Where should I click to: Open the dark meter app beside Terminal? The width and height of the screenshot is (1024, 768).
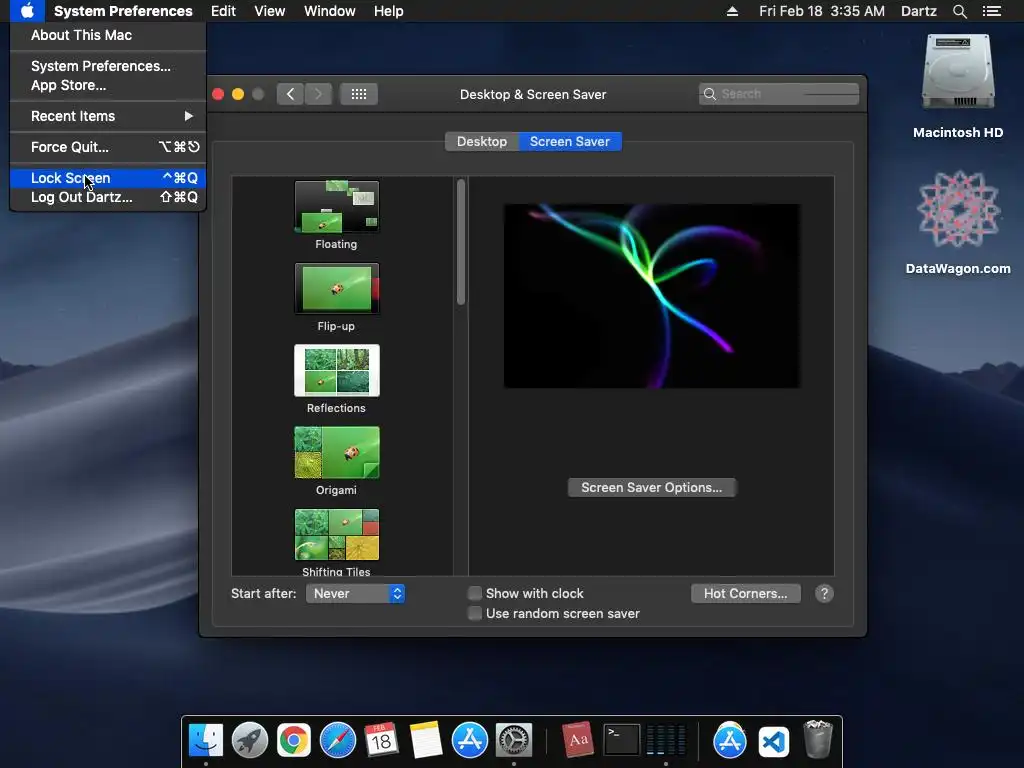point(665,740)
